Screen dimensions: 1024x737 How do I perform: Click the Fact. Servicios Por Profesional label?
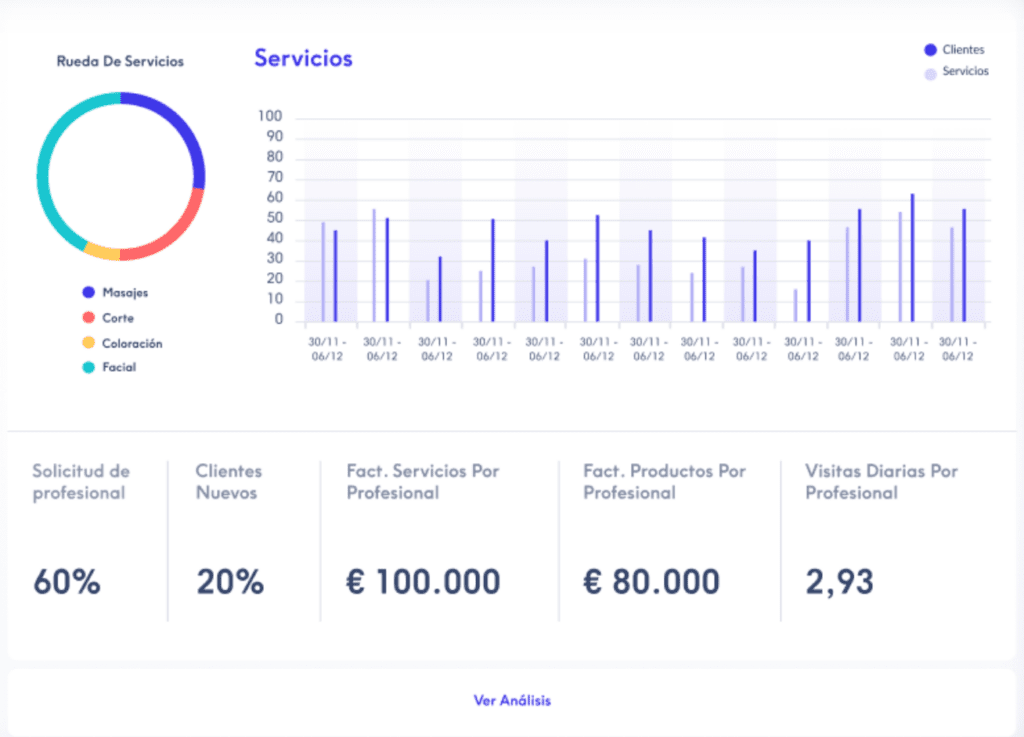(423, 482)
